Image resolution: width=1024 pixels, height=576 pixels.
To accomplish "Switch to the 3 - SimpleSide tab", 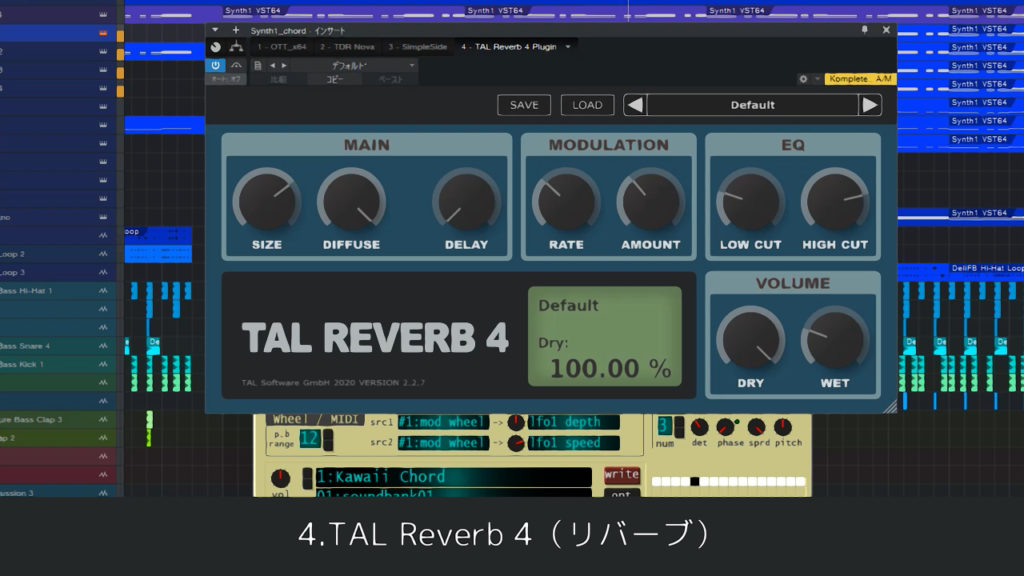I will coord(417,47).
